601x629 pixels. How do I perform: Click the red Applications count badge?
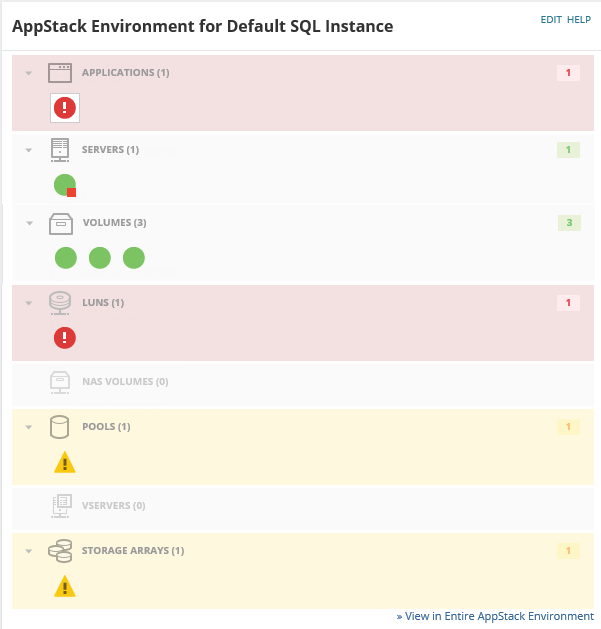click(x=568, y=73)
